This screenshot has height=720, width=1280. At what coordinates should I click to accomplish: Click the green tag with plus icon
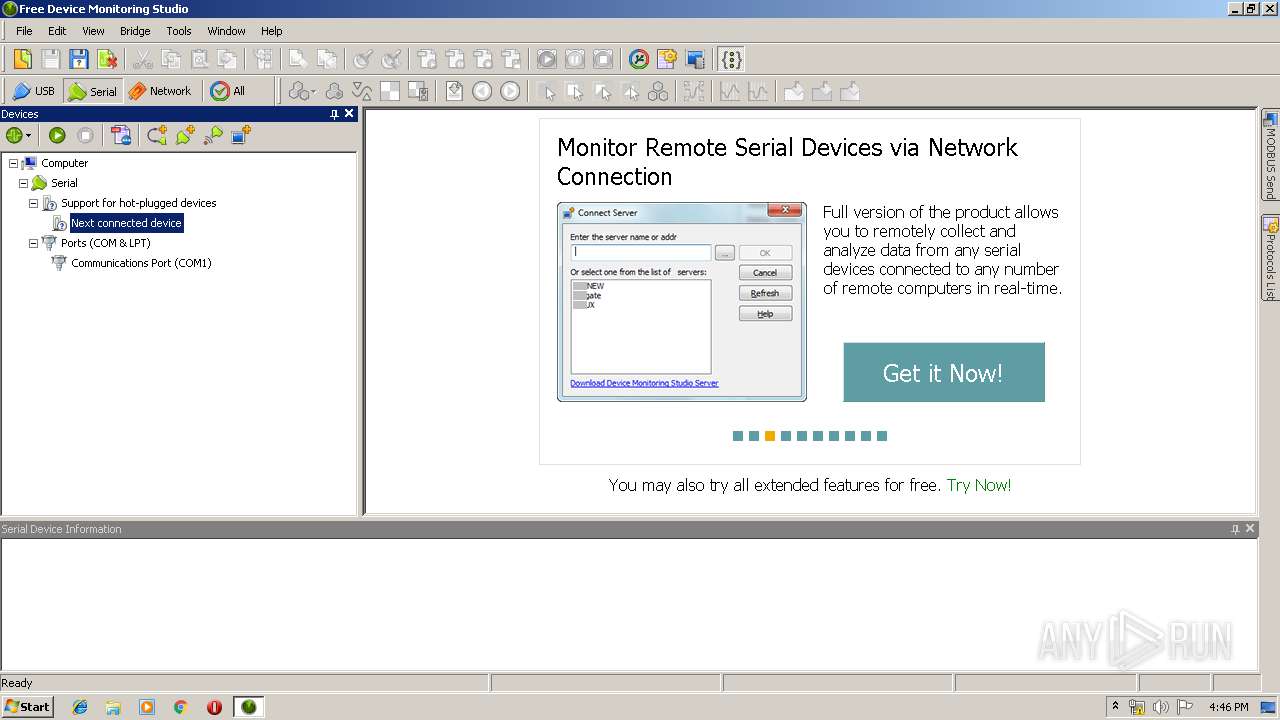tap(185, 135)
